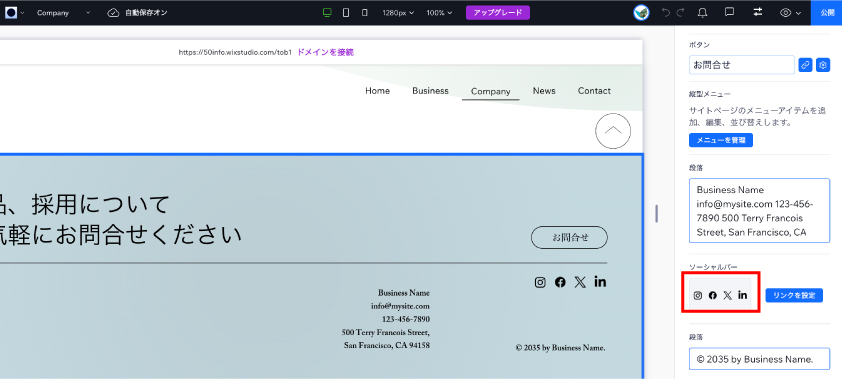This screenshot has height=384, width=842.
Task: Undo the last action
Action: click(666, 12)
